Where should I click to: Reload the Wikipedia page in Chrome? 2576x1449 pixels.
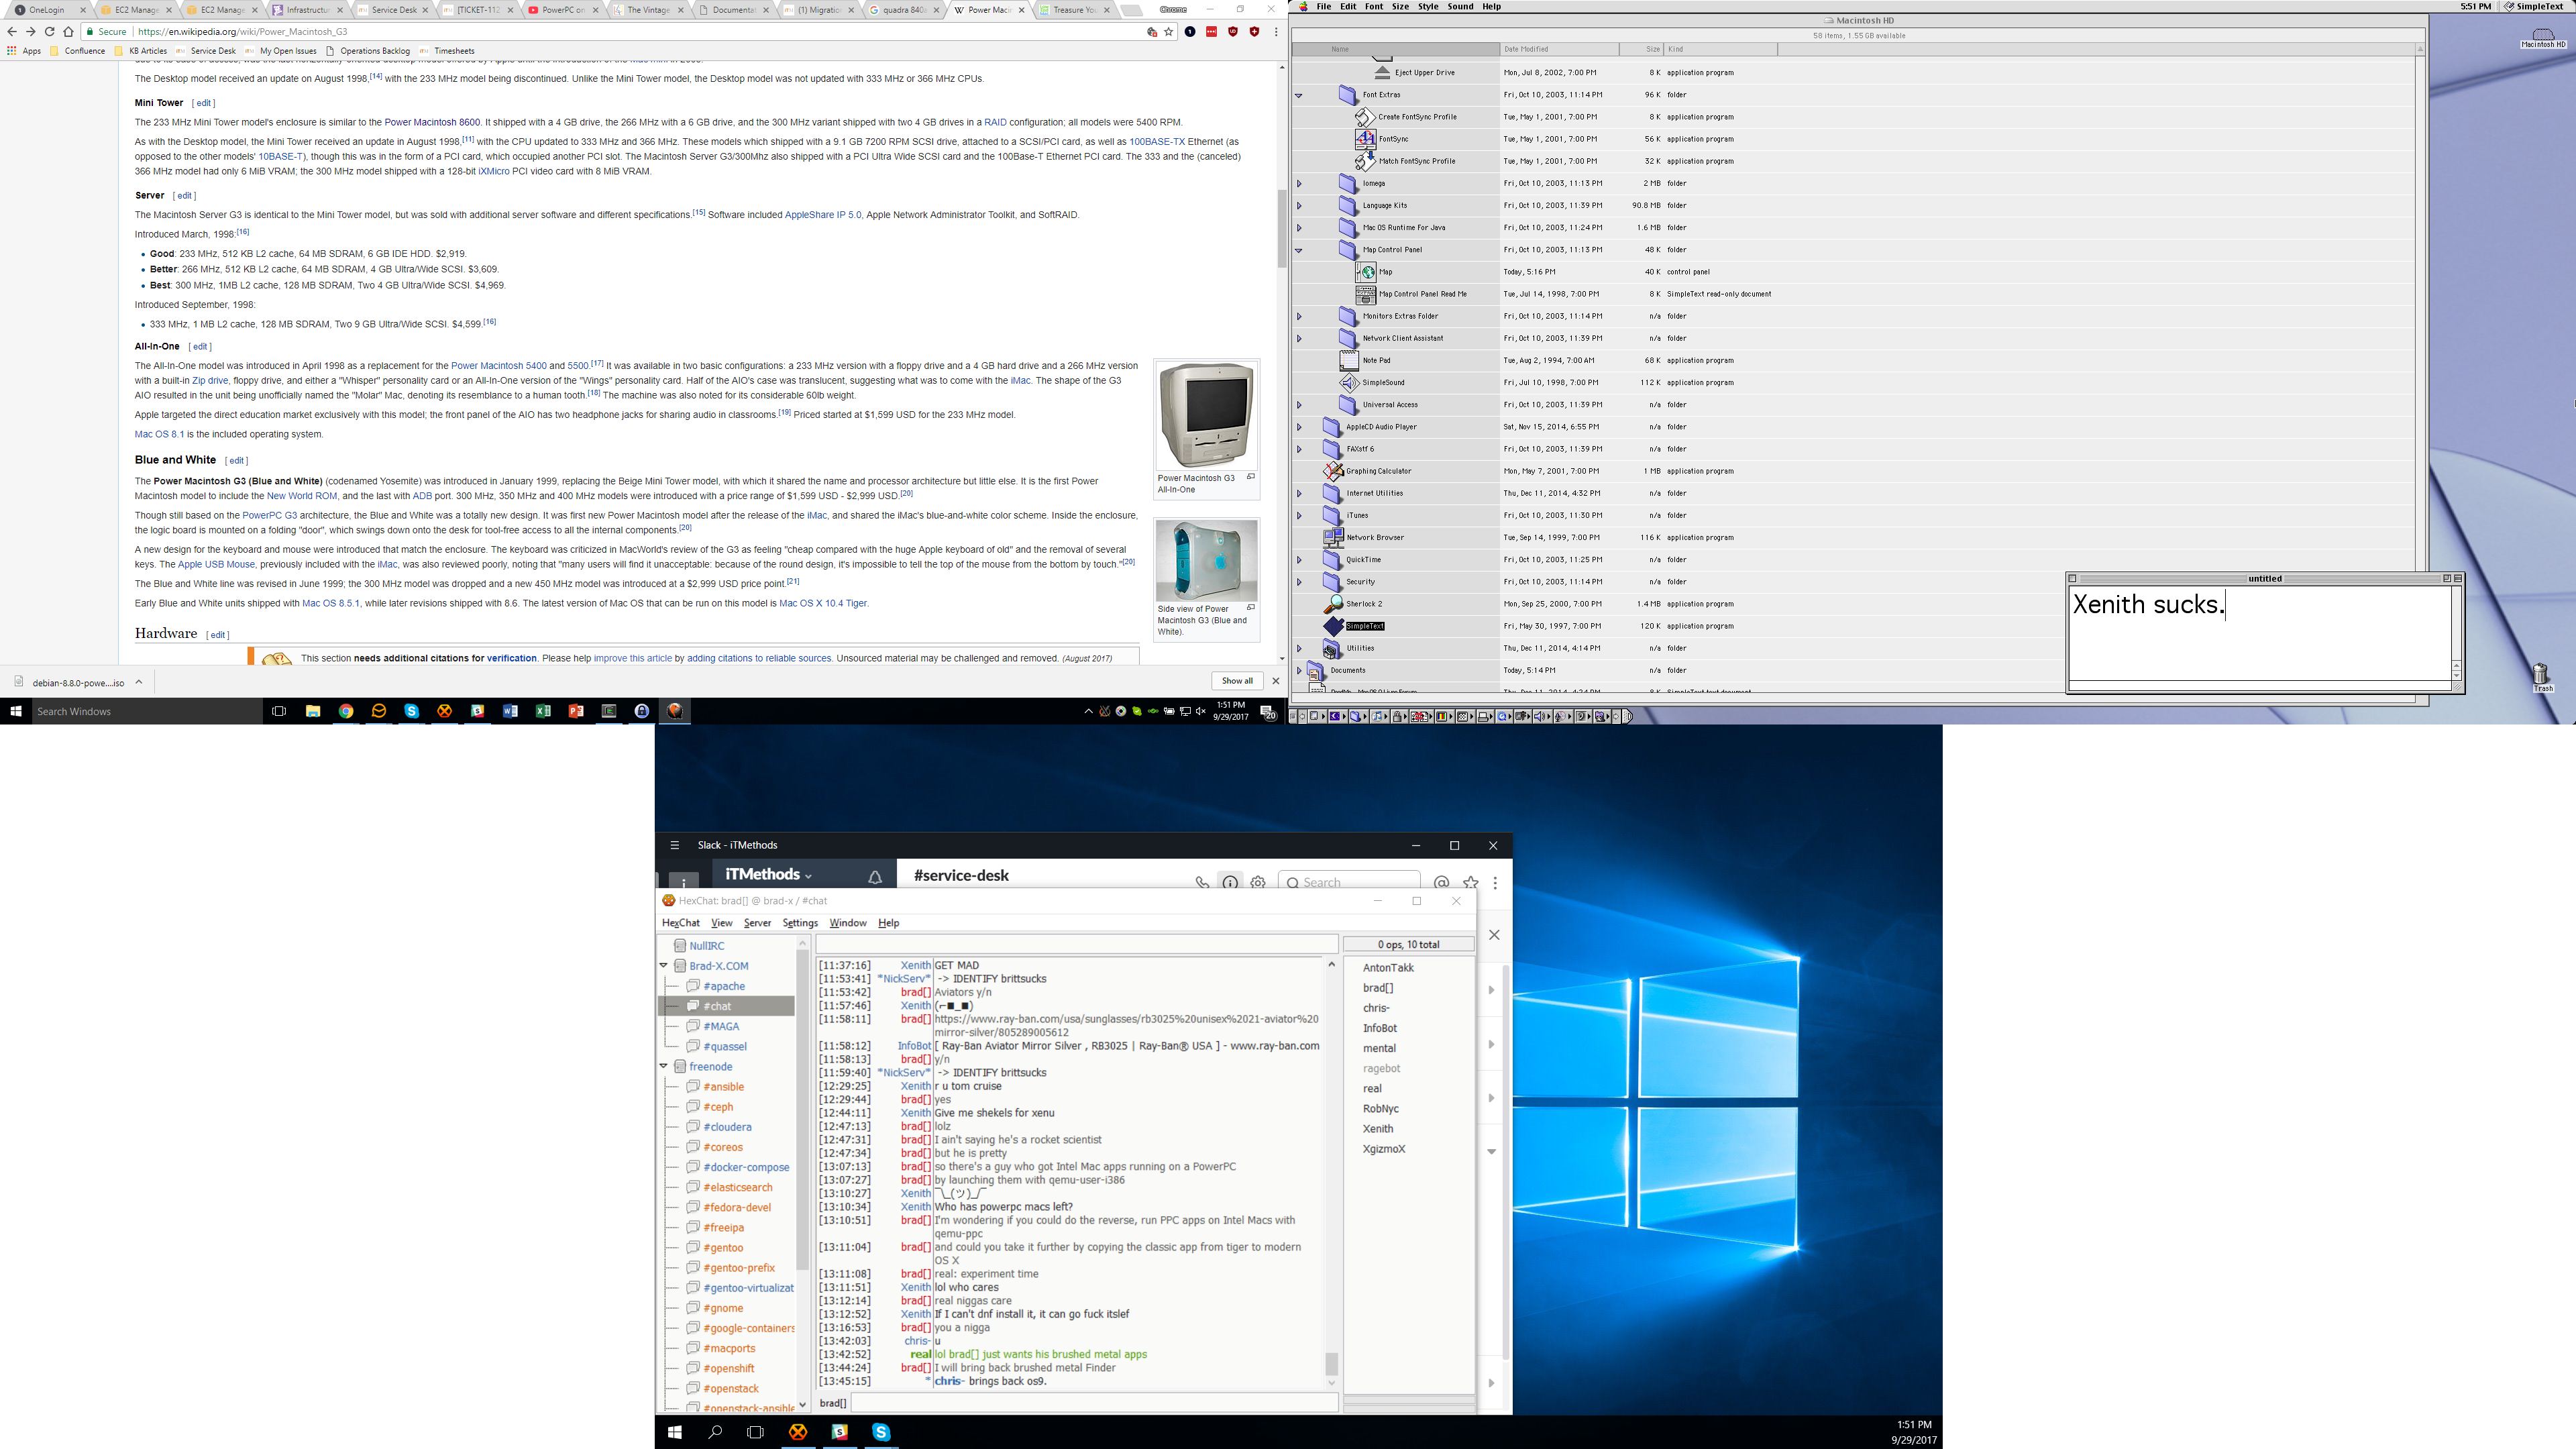pos(49,31)
